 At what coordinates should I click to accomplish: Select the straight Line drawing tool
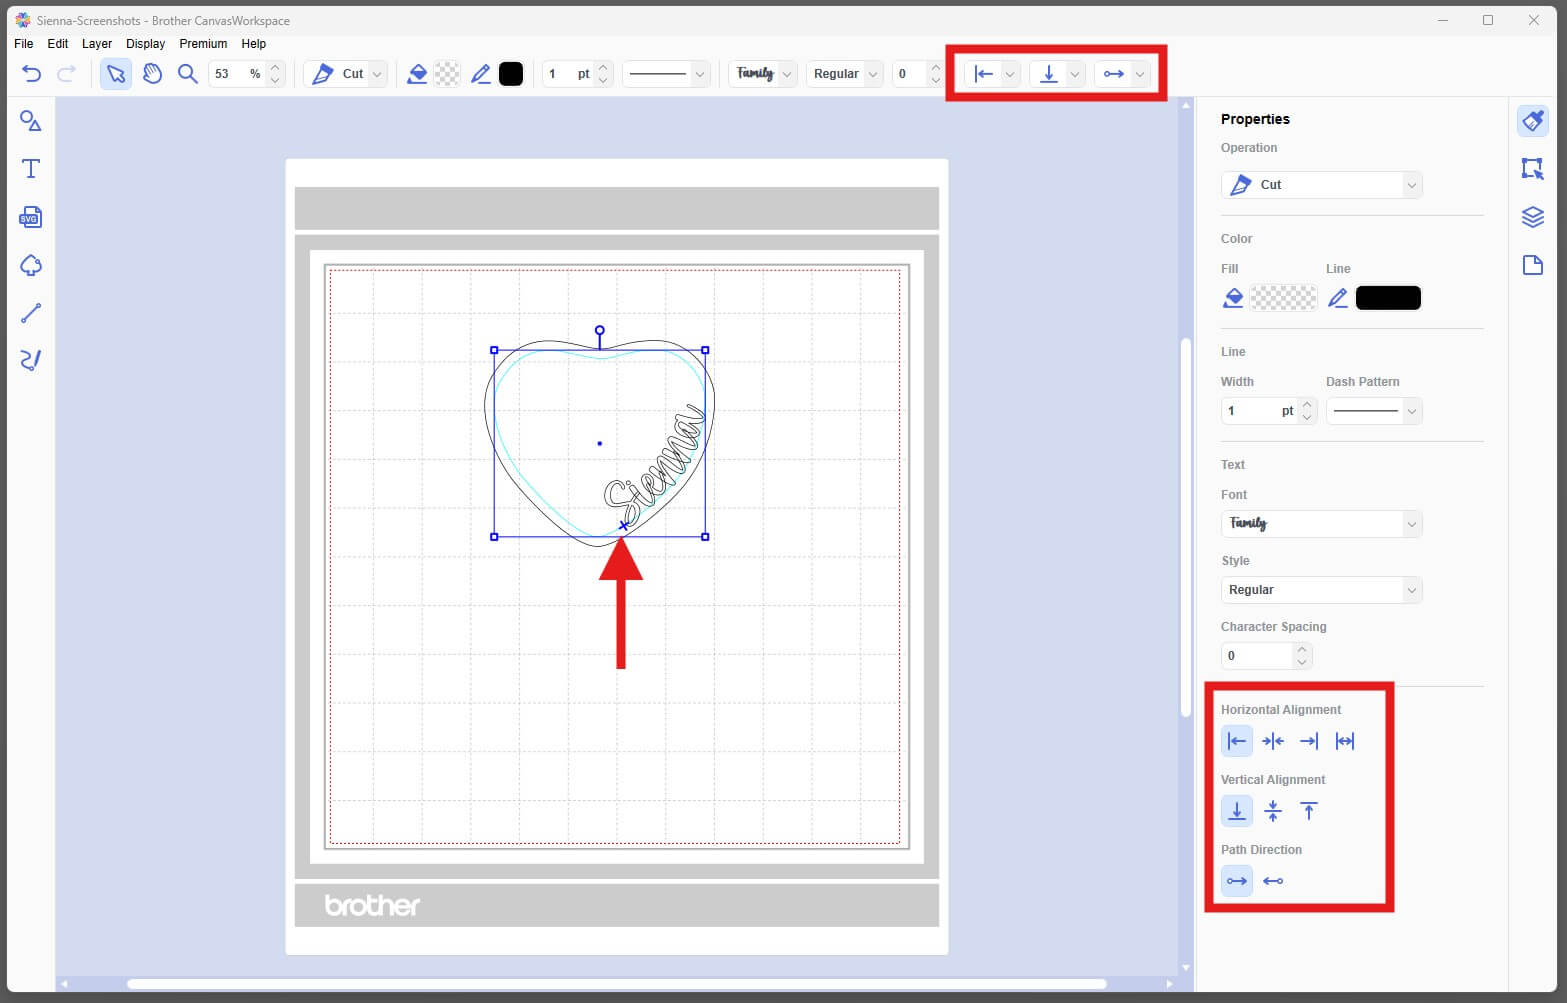pyautogui.click(x=31, y=313)
